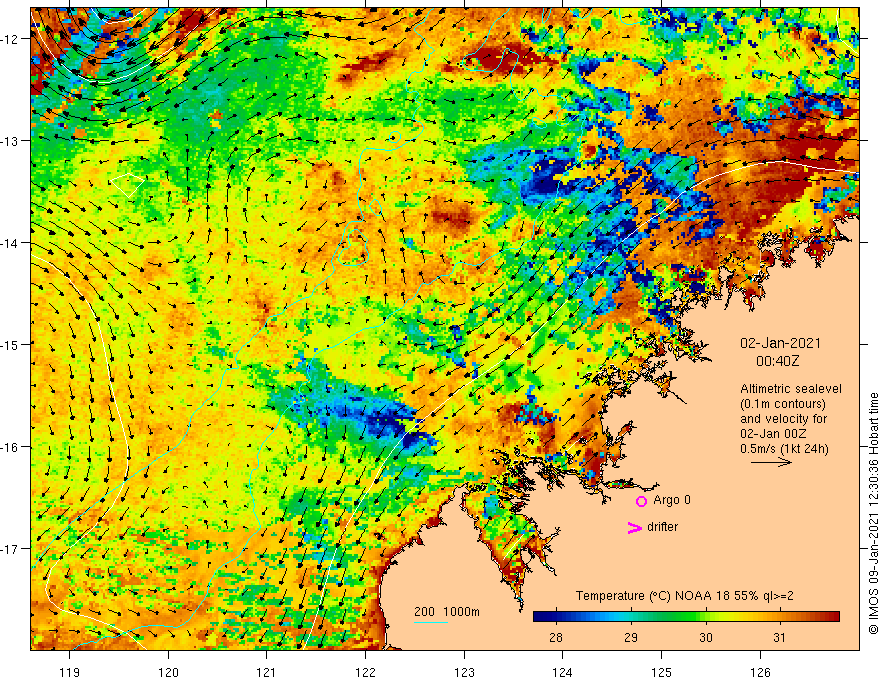This screenshot has width=880, height=680.
Task: Click the temperature color bar
Action: 686,617
